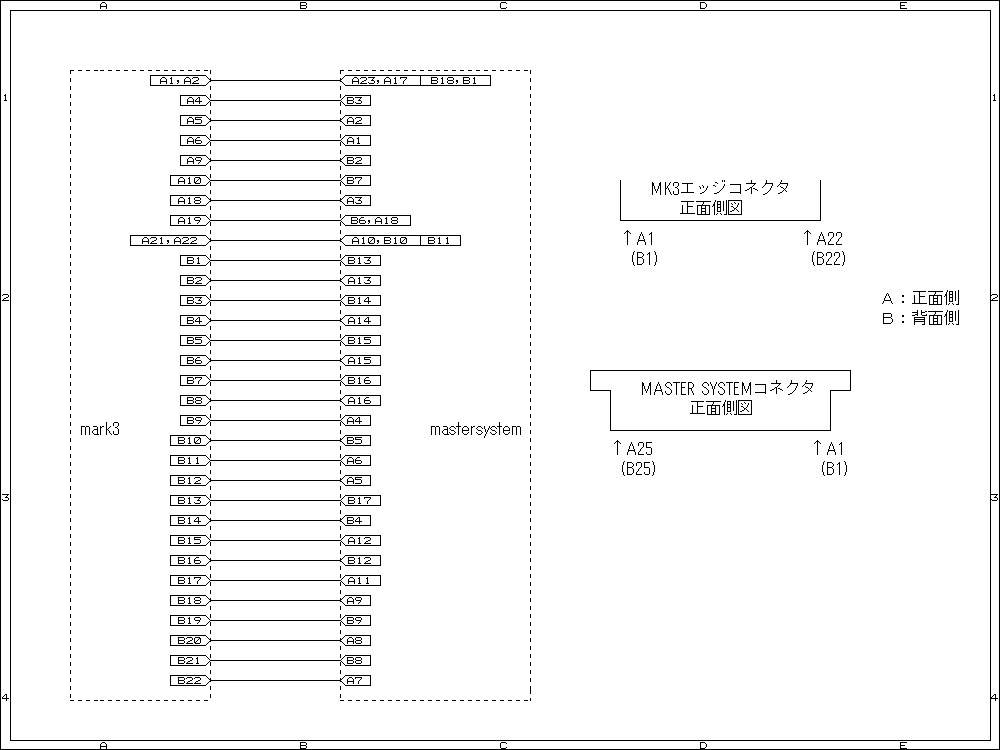Click the 'A19' mark3 pin label
The width and height of the screenshot is (1000, 750).
coord(189,221)
